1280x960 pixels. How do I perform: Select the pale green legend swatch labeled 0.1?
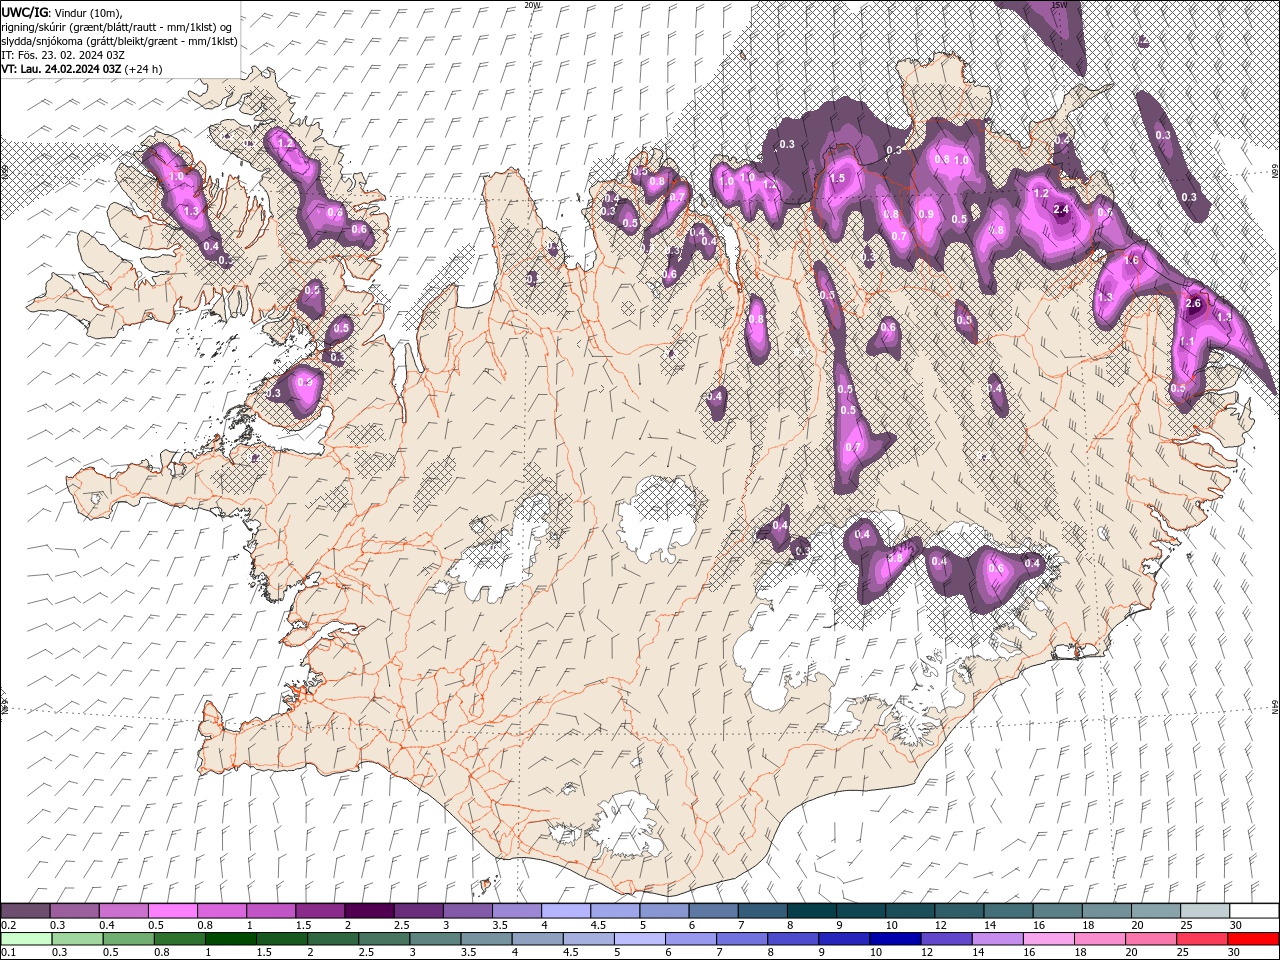pos(26,939)
